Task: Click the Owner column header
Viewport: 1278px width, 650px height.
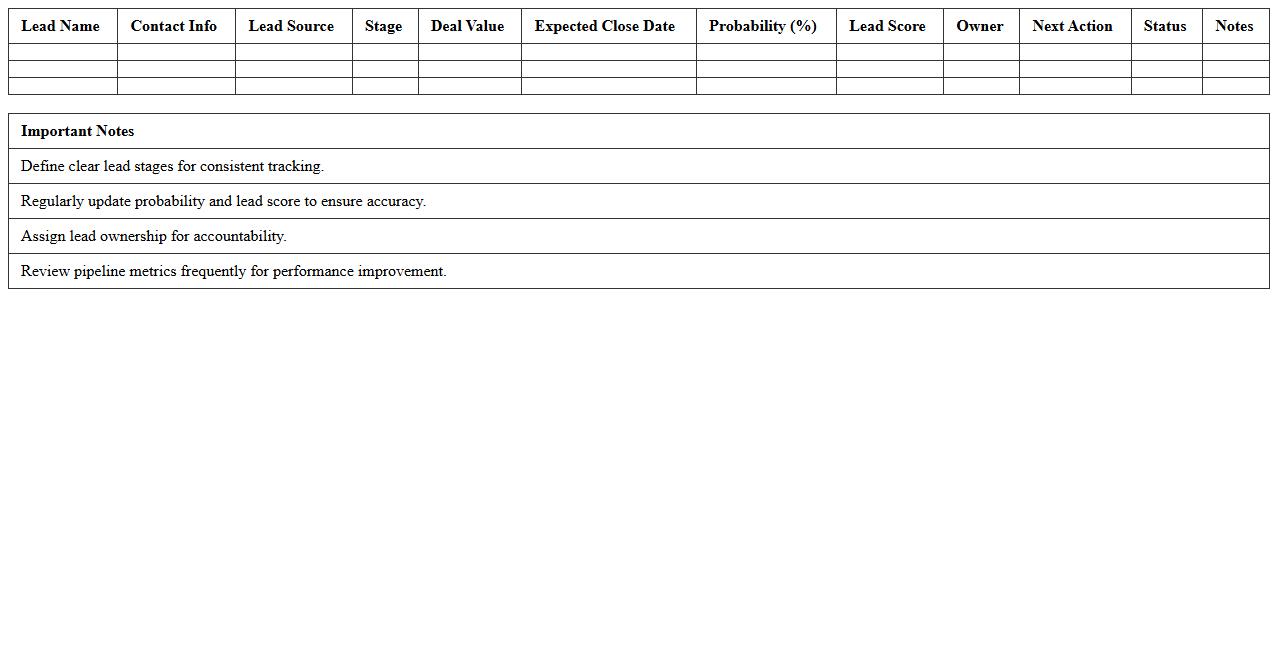Action: pos(979,26)
